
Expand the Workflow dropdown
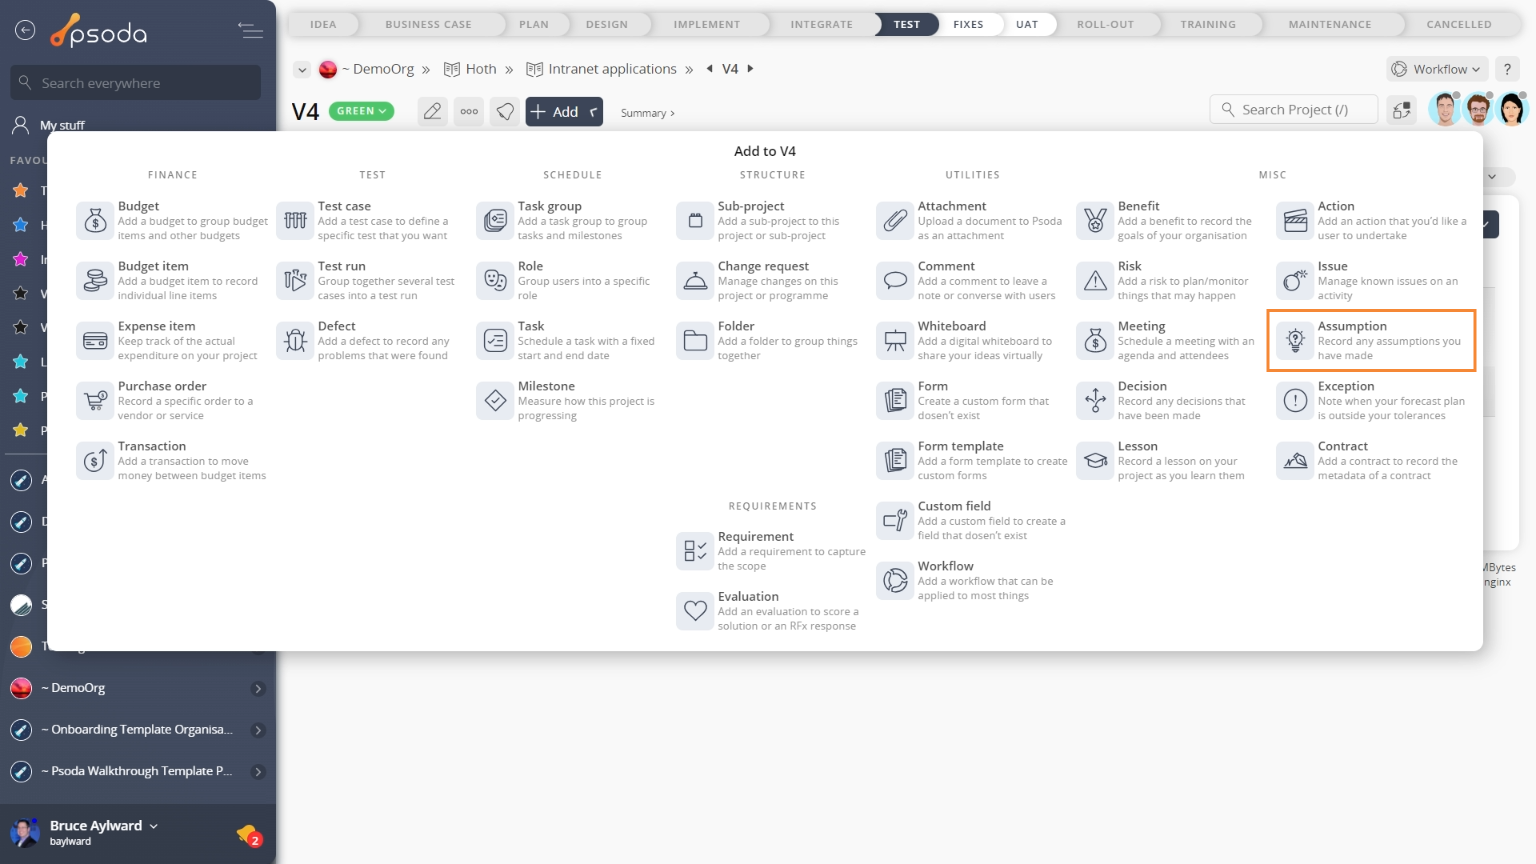1438,69
